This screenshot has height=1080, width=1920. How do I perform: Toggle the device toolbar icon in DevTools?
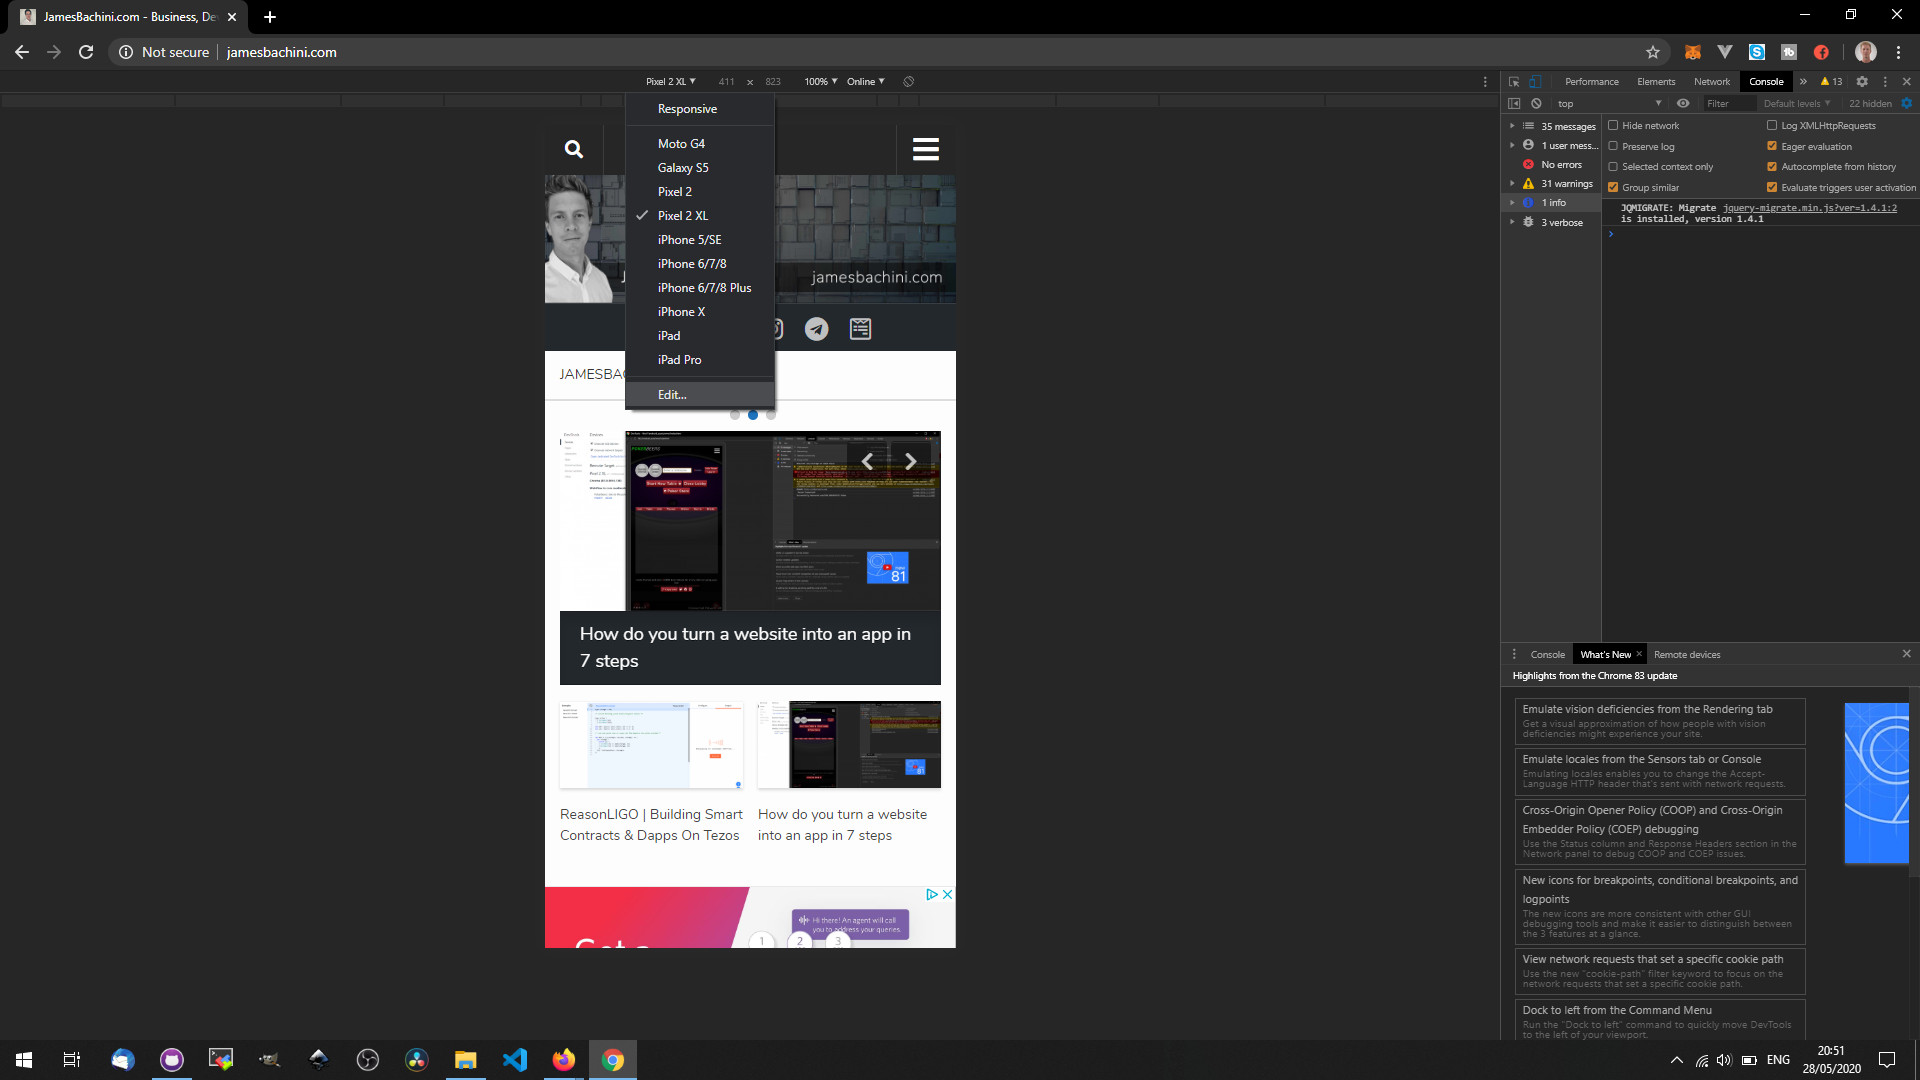pos(1535,82)
